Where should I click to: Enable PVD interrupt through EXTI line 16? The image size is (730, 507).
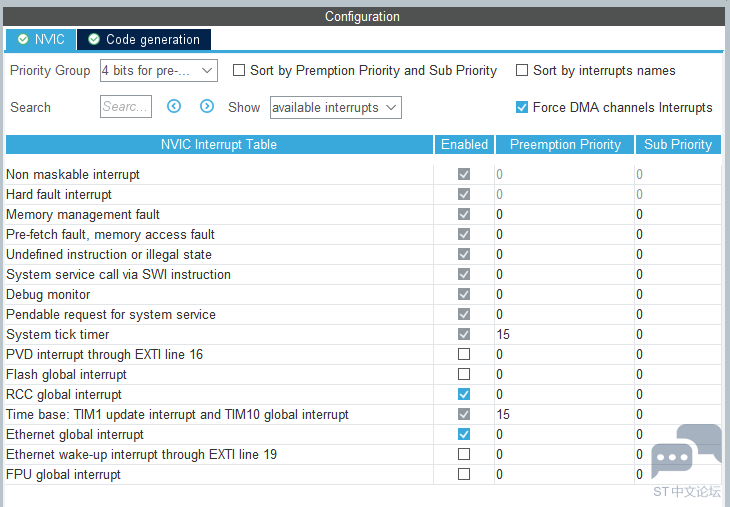point(464,354)
